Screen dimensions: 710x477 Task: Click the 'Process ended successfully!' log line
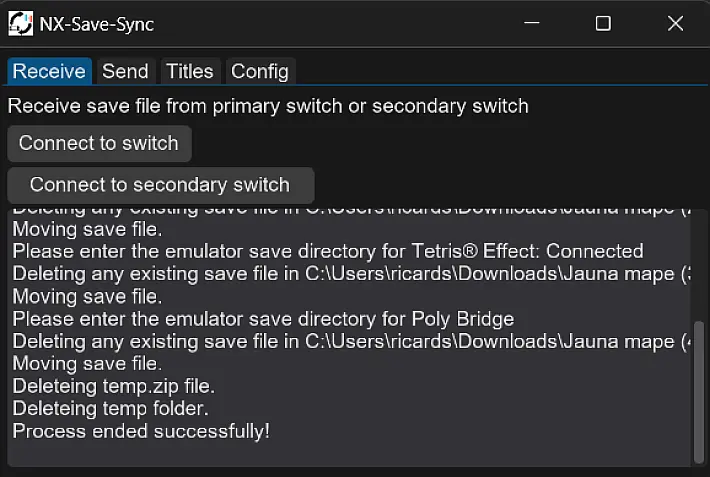point(141,431)
